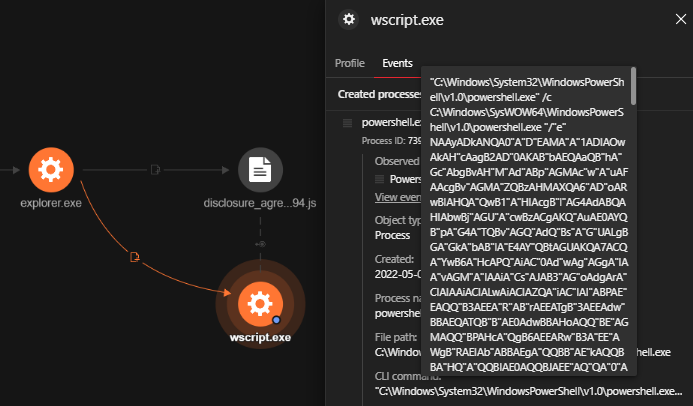Switch to the Events tab
Screen dimensions: 693x406
pyautogui.click(x=397, y=63)
